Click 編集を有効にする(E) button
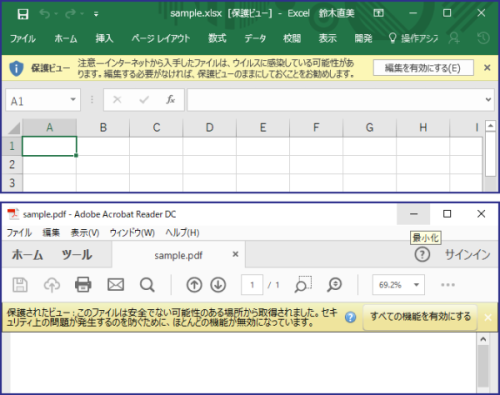Screen dimensions: 500x395 click(423, 68)
